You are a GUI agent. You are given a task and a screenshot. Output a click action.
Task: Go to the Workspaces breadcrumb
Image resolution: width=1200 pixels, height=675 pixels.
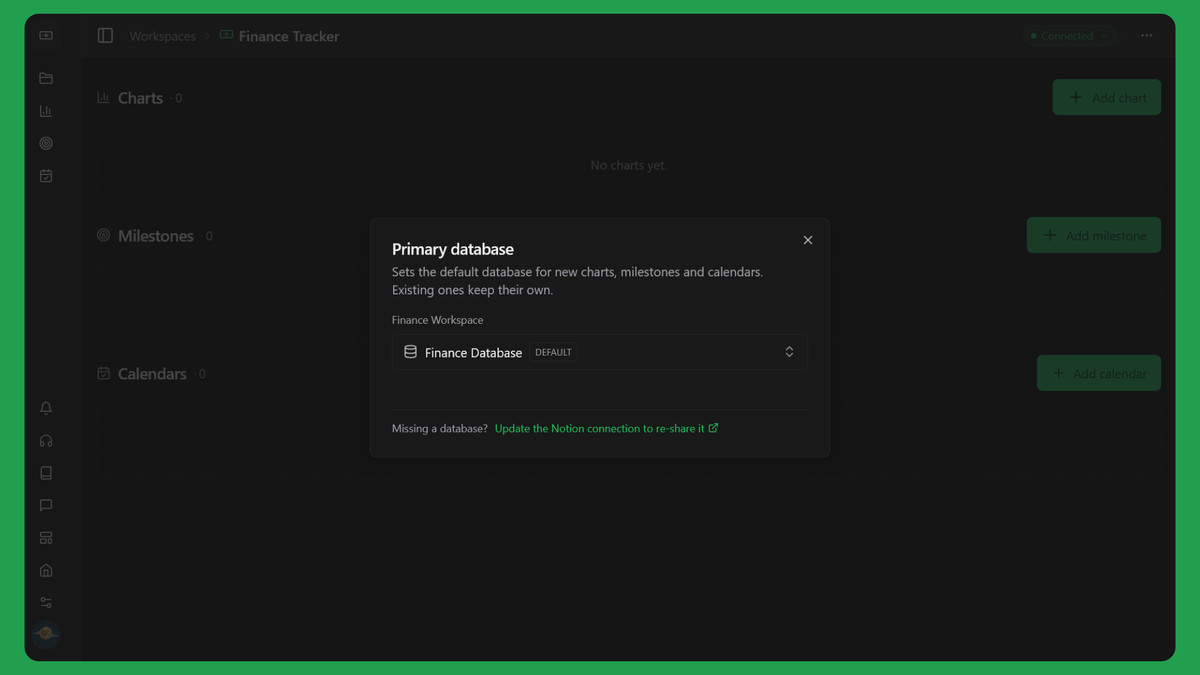tap(162, 36)
